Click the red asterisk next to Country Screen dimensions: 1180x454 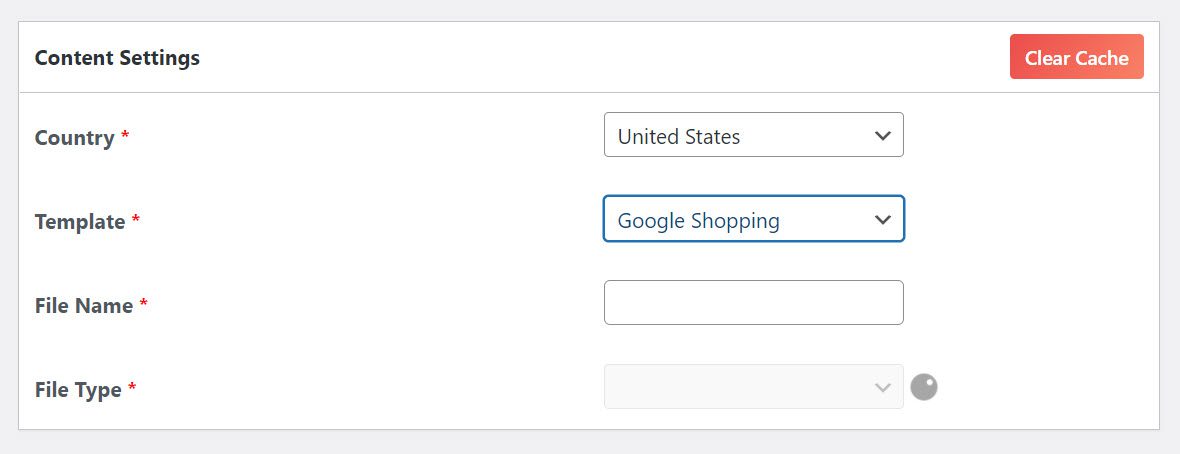pos(126,135)
